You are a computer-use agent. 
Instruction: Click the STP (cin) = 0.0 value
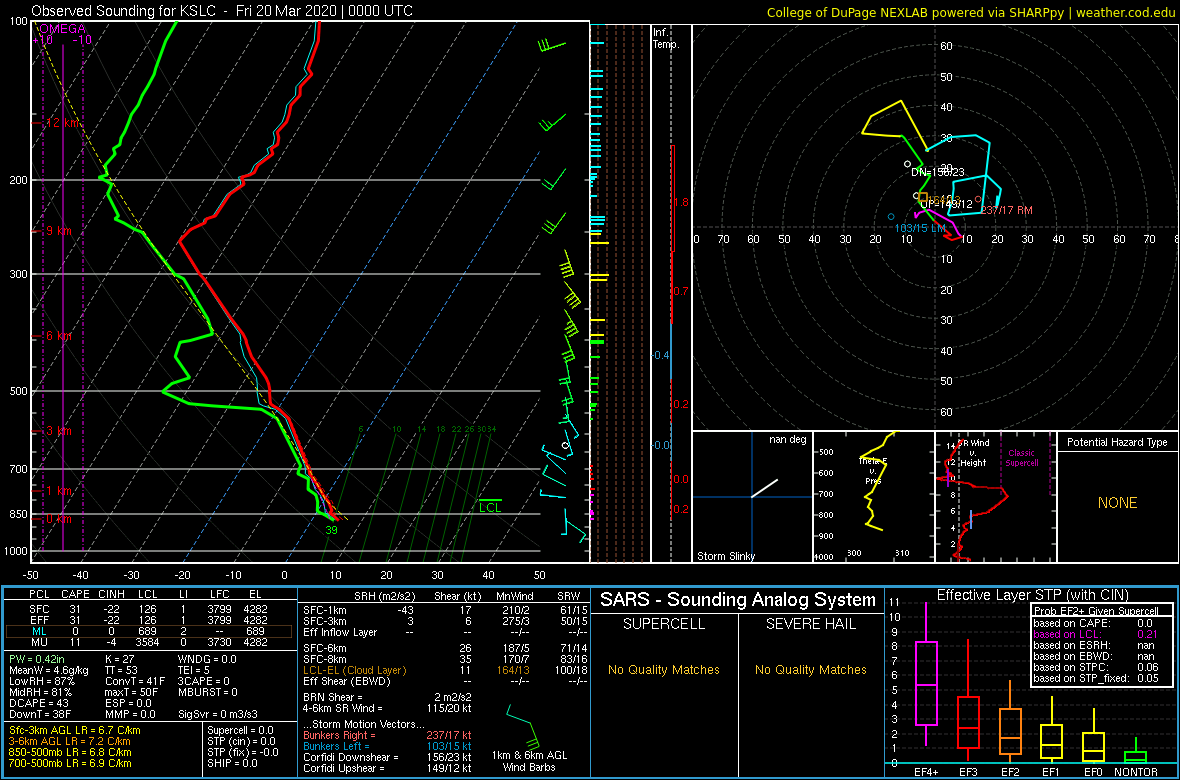(241, 742)
